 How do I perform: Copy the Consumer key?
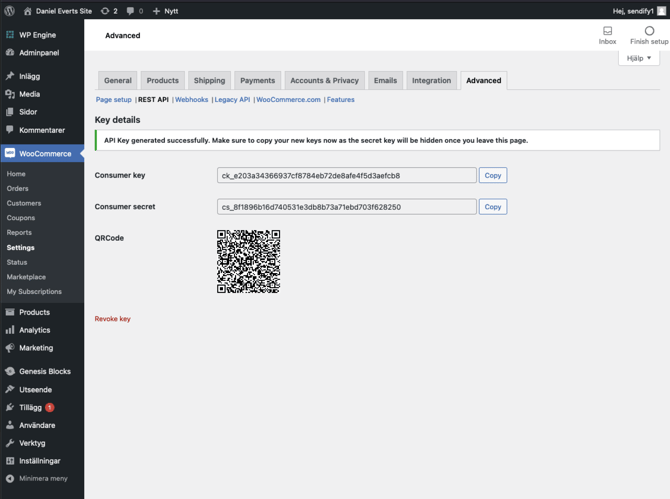[492, 175]
